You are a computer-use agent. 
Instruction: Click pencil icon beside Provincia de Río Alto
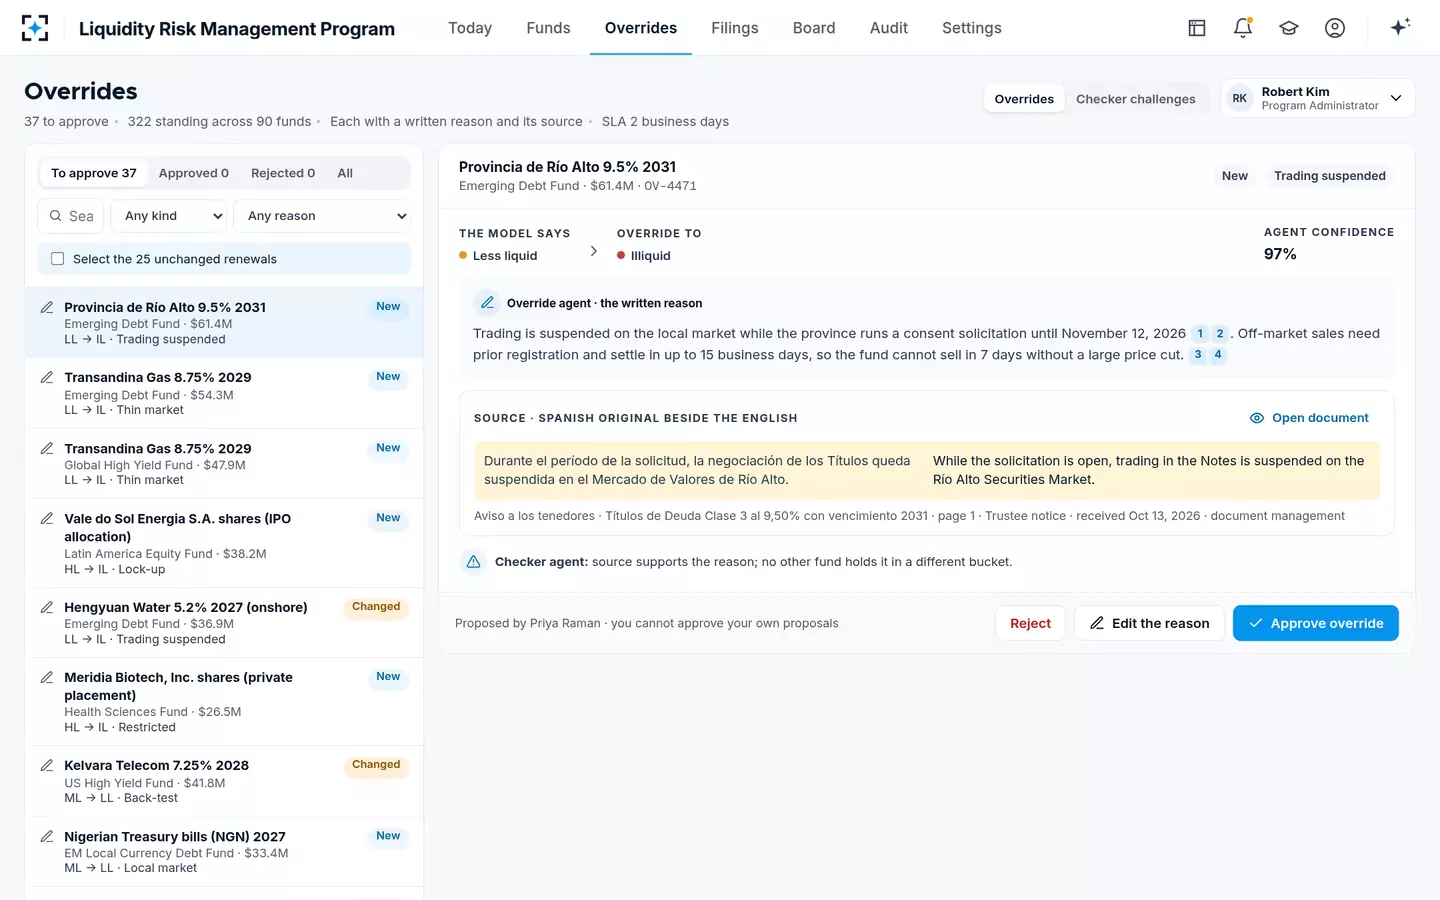click(47, 307)
